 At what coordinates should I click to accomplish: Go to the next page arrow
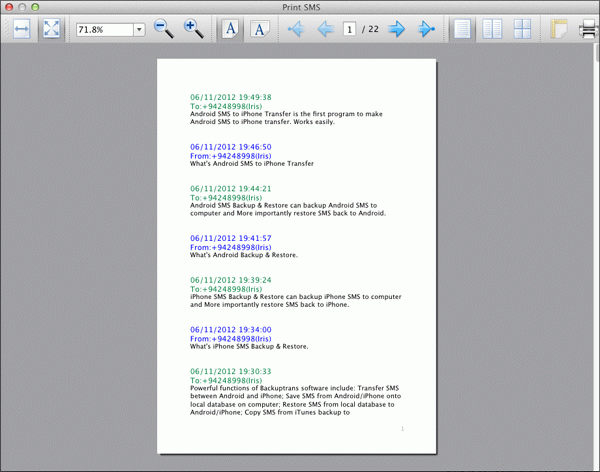[x=396, y=29]
